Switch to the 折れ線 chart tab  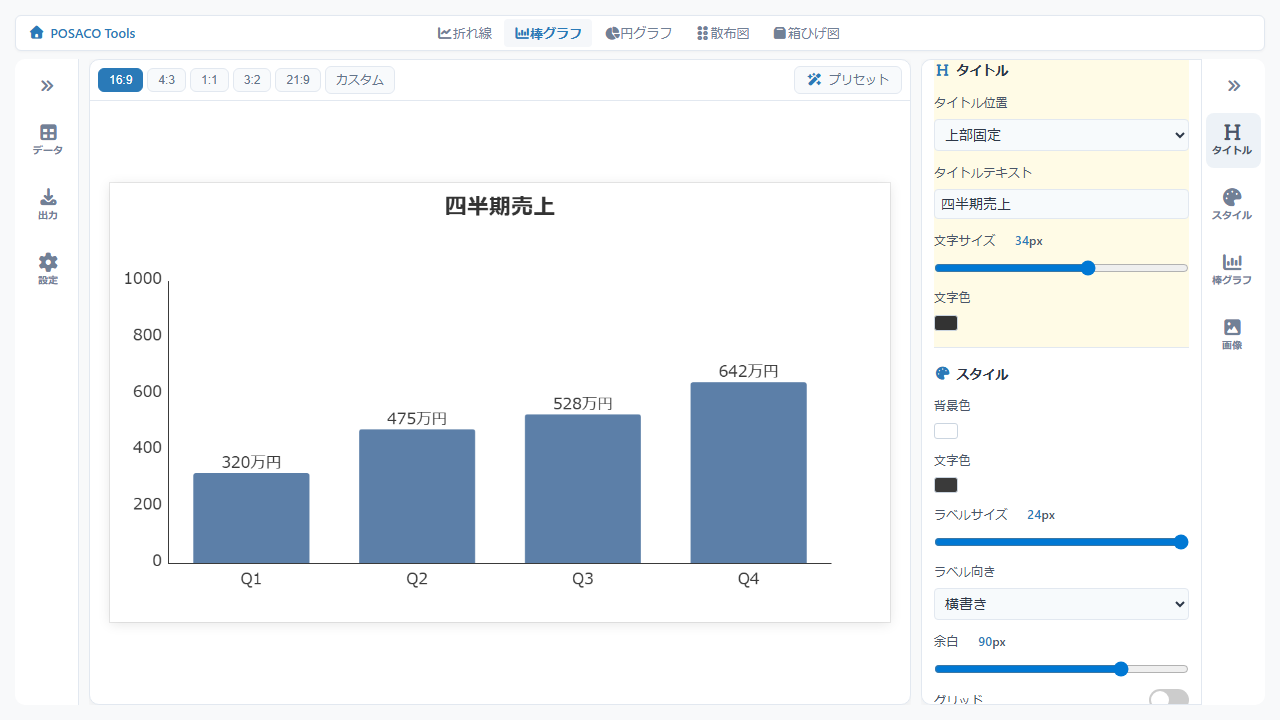pos(465,33)
